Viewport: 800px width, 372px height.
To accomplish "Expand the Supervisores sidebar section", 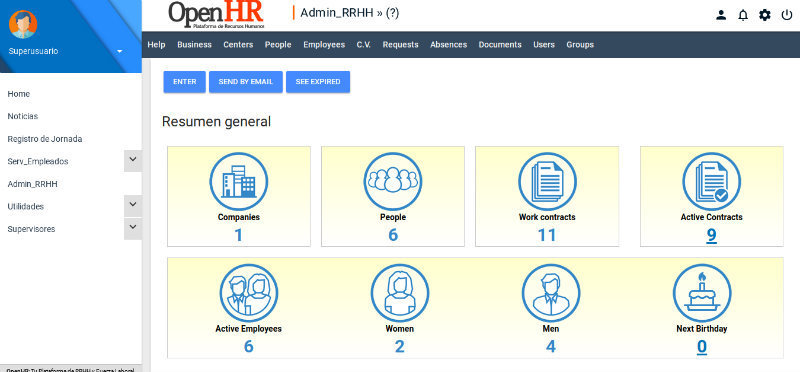I will coord(133,228).
